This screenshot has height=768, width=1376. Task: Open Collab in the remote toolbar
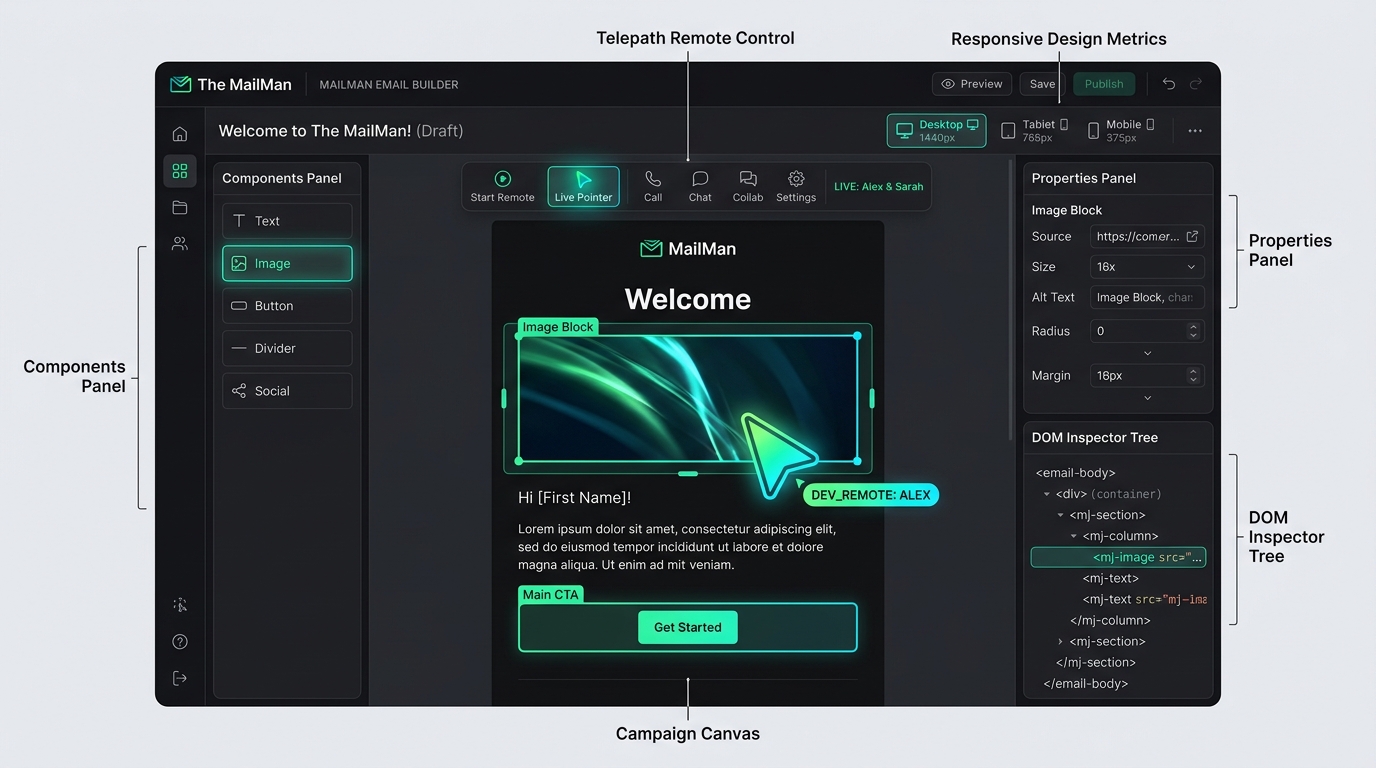(748, 187)
